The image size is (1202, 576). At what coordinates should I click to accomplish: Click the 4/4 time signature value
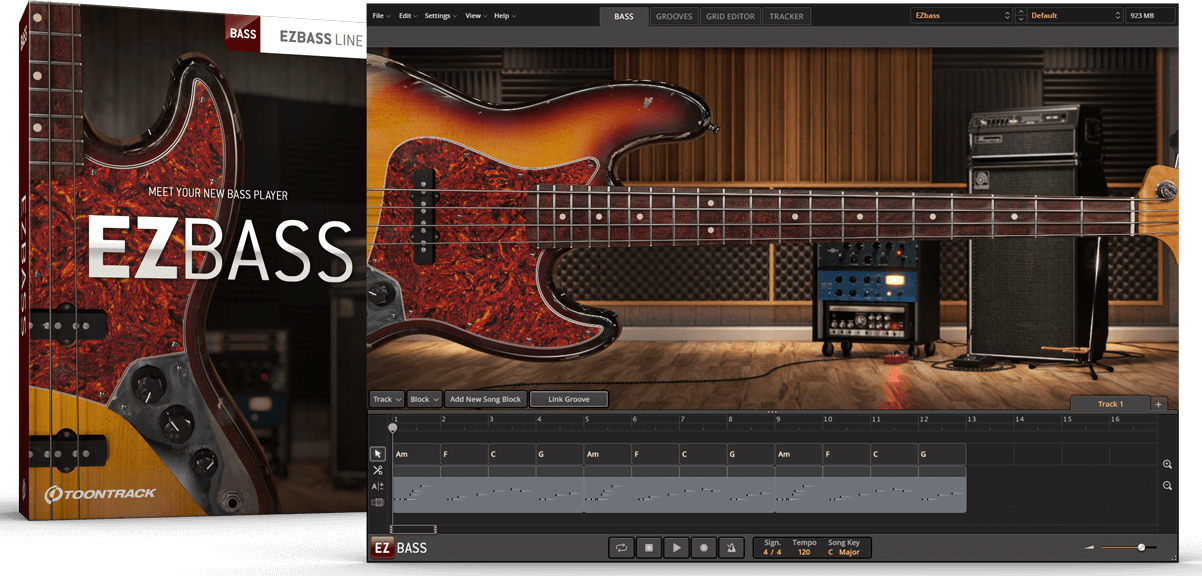tap(772, 552)
